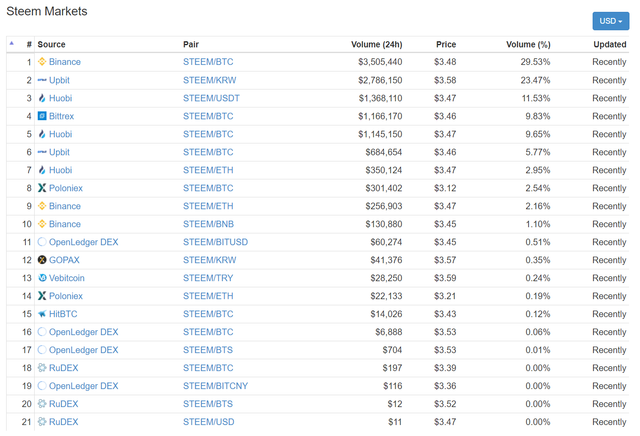Click the OpenLedger DEX icon in row 11
This screenshot has height=436, width=640.
click(42, 242)
